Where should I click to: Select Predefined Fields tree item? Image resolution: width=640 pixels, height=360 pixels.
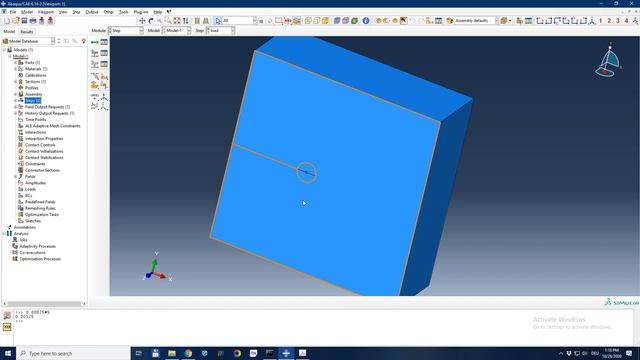coord(40,202)
